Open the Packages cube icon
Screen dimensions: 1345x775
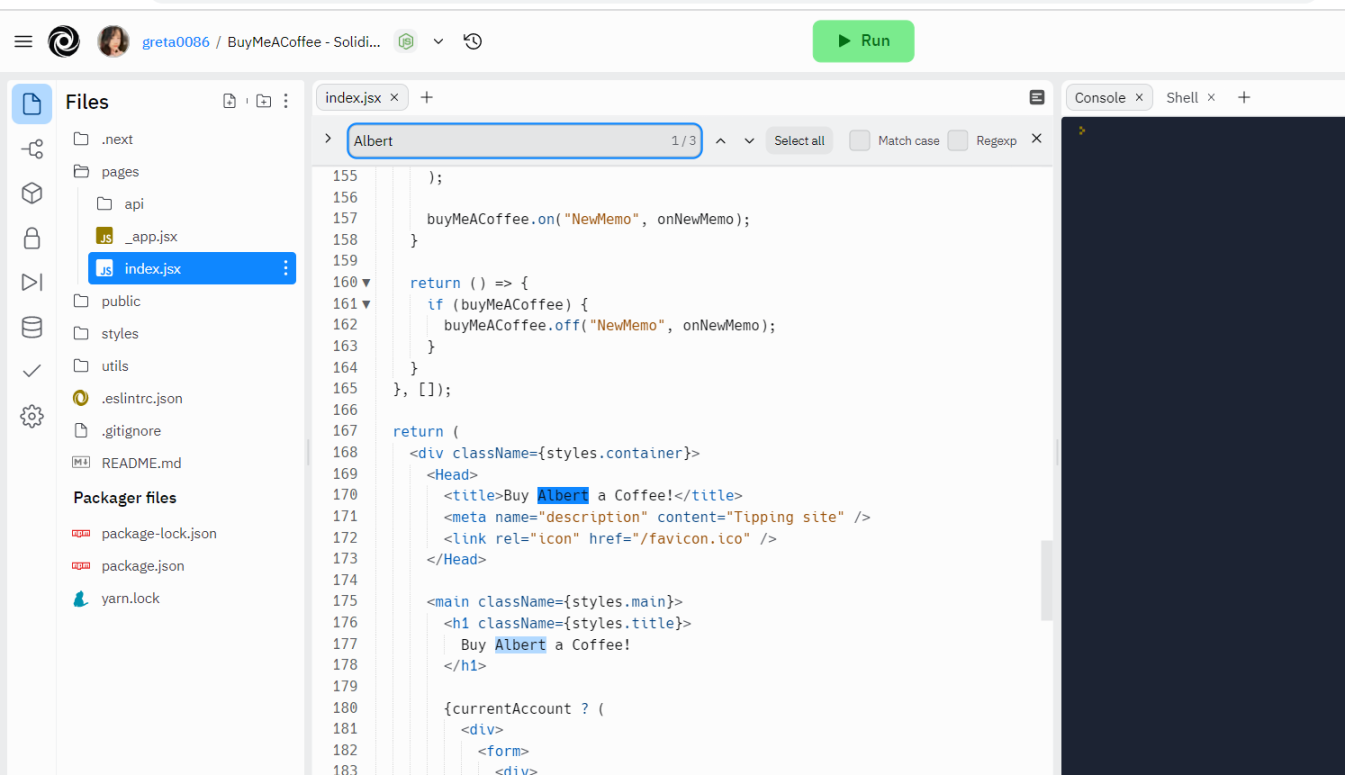(32, 193)
